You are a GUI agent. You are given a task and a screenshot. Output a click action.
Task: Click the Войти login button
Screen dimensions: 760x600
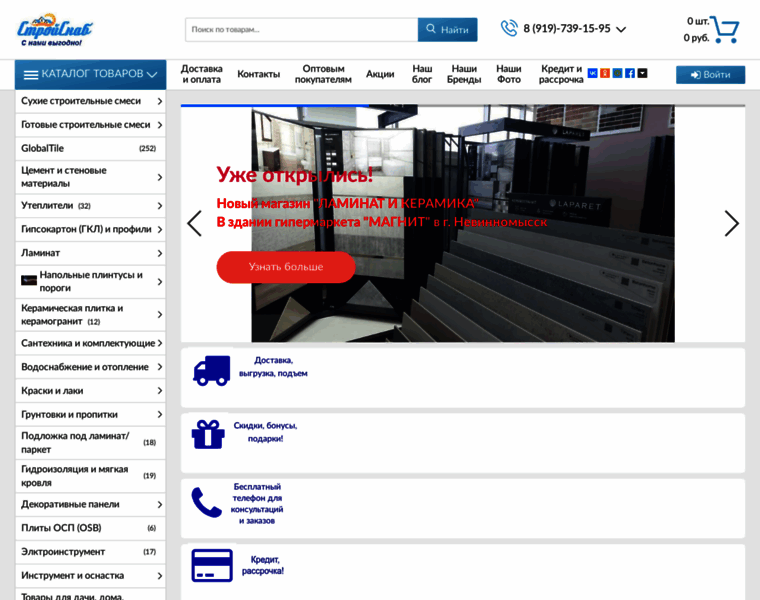710,74
